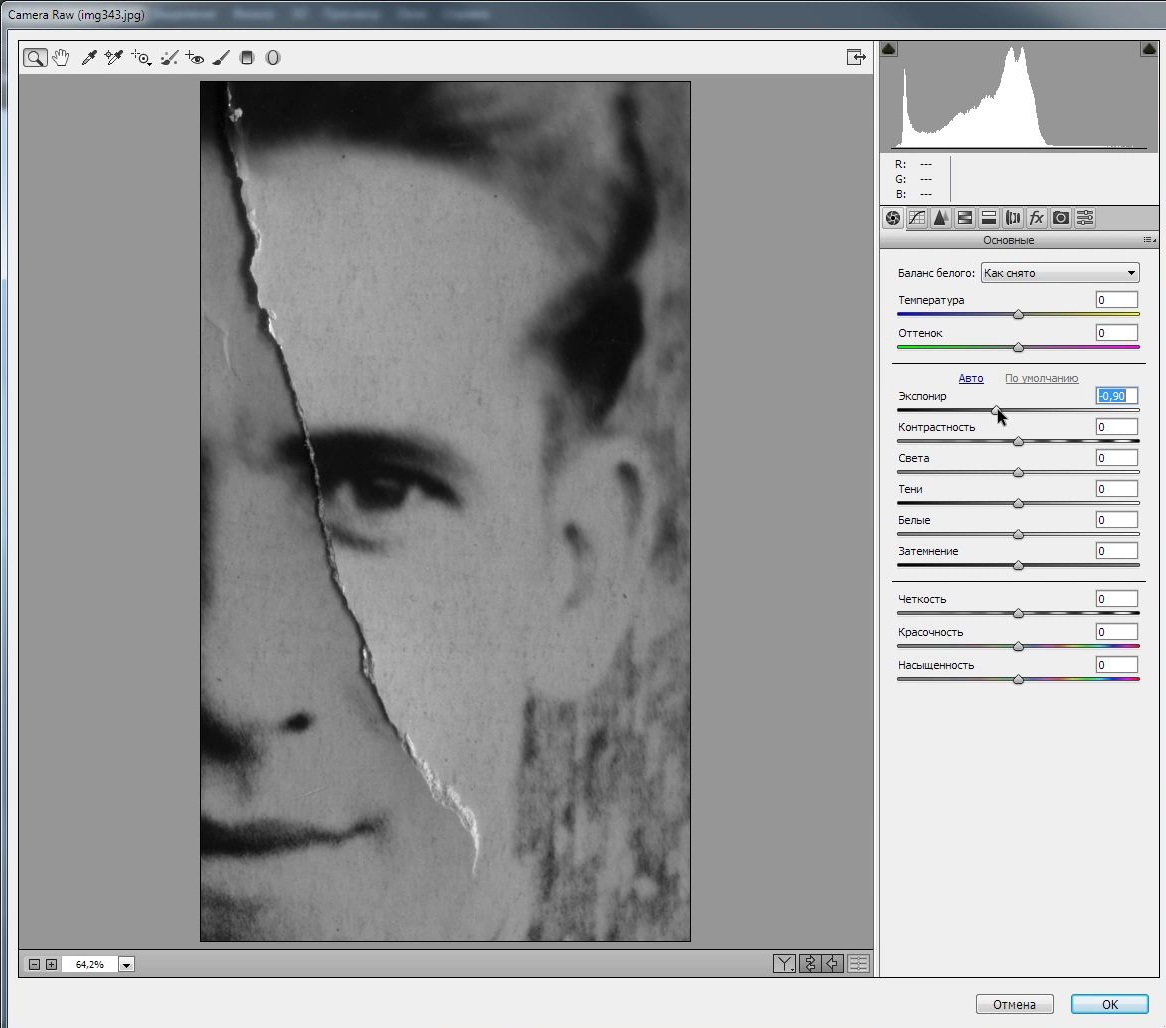Open the Basic (Основные) panel tab
Image resolution: width=1166 pixels, height=1028 pixels.
click(x=893, y=218)
